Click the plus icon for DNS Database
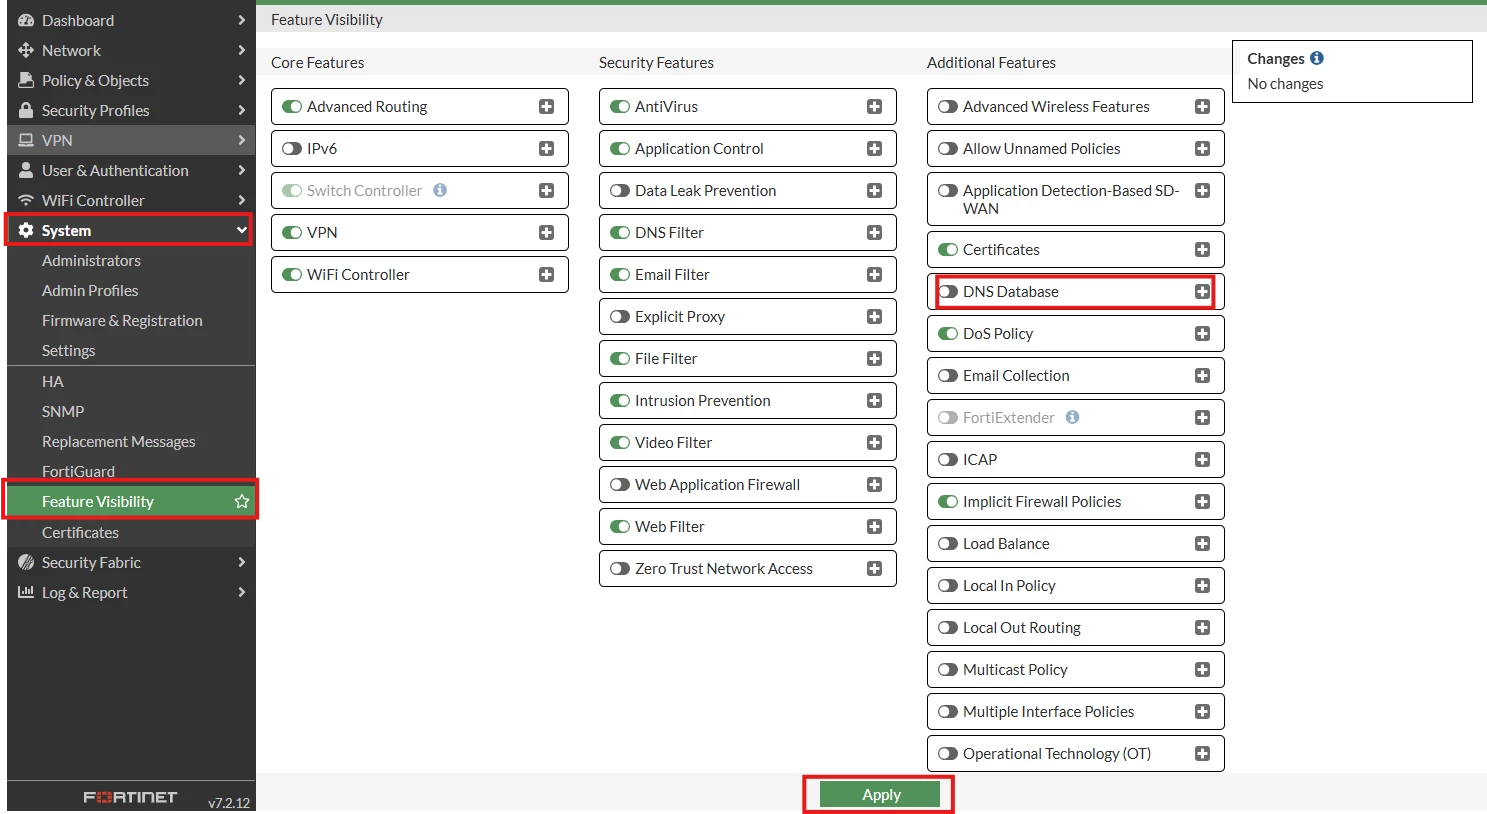The height and width of the screenshot is (814, 1487). (1202, 291)
